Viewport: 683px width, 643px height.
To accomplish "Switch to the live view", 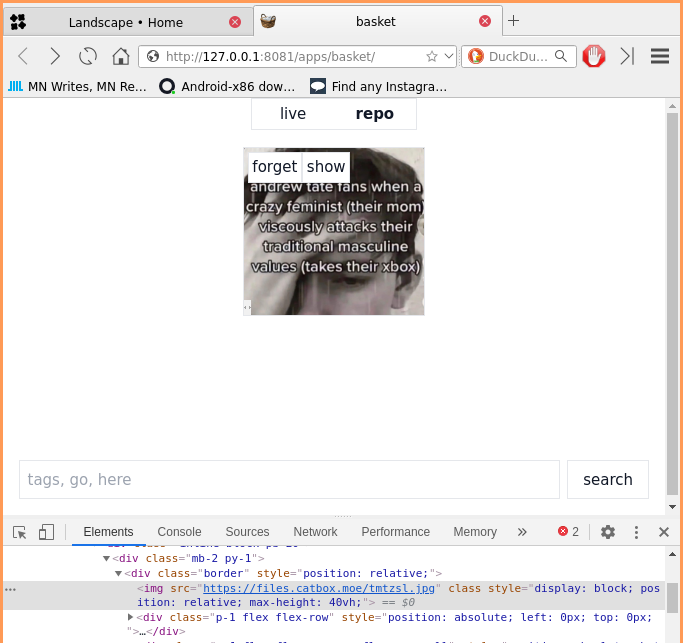I will pyautogui.click(x=293, y=114).
